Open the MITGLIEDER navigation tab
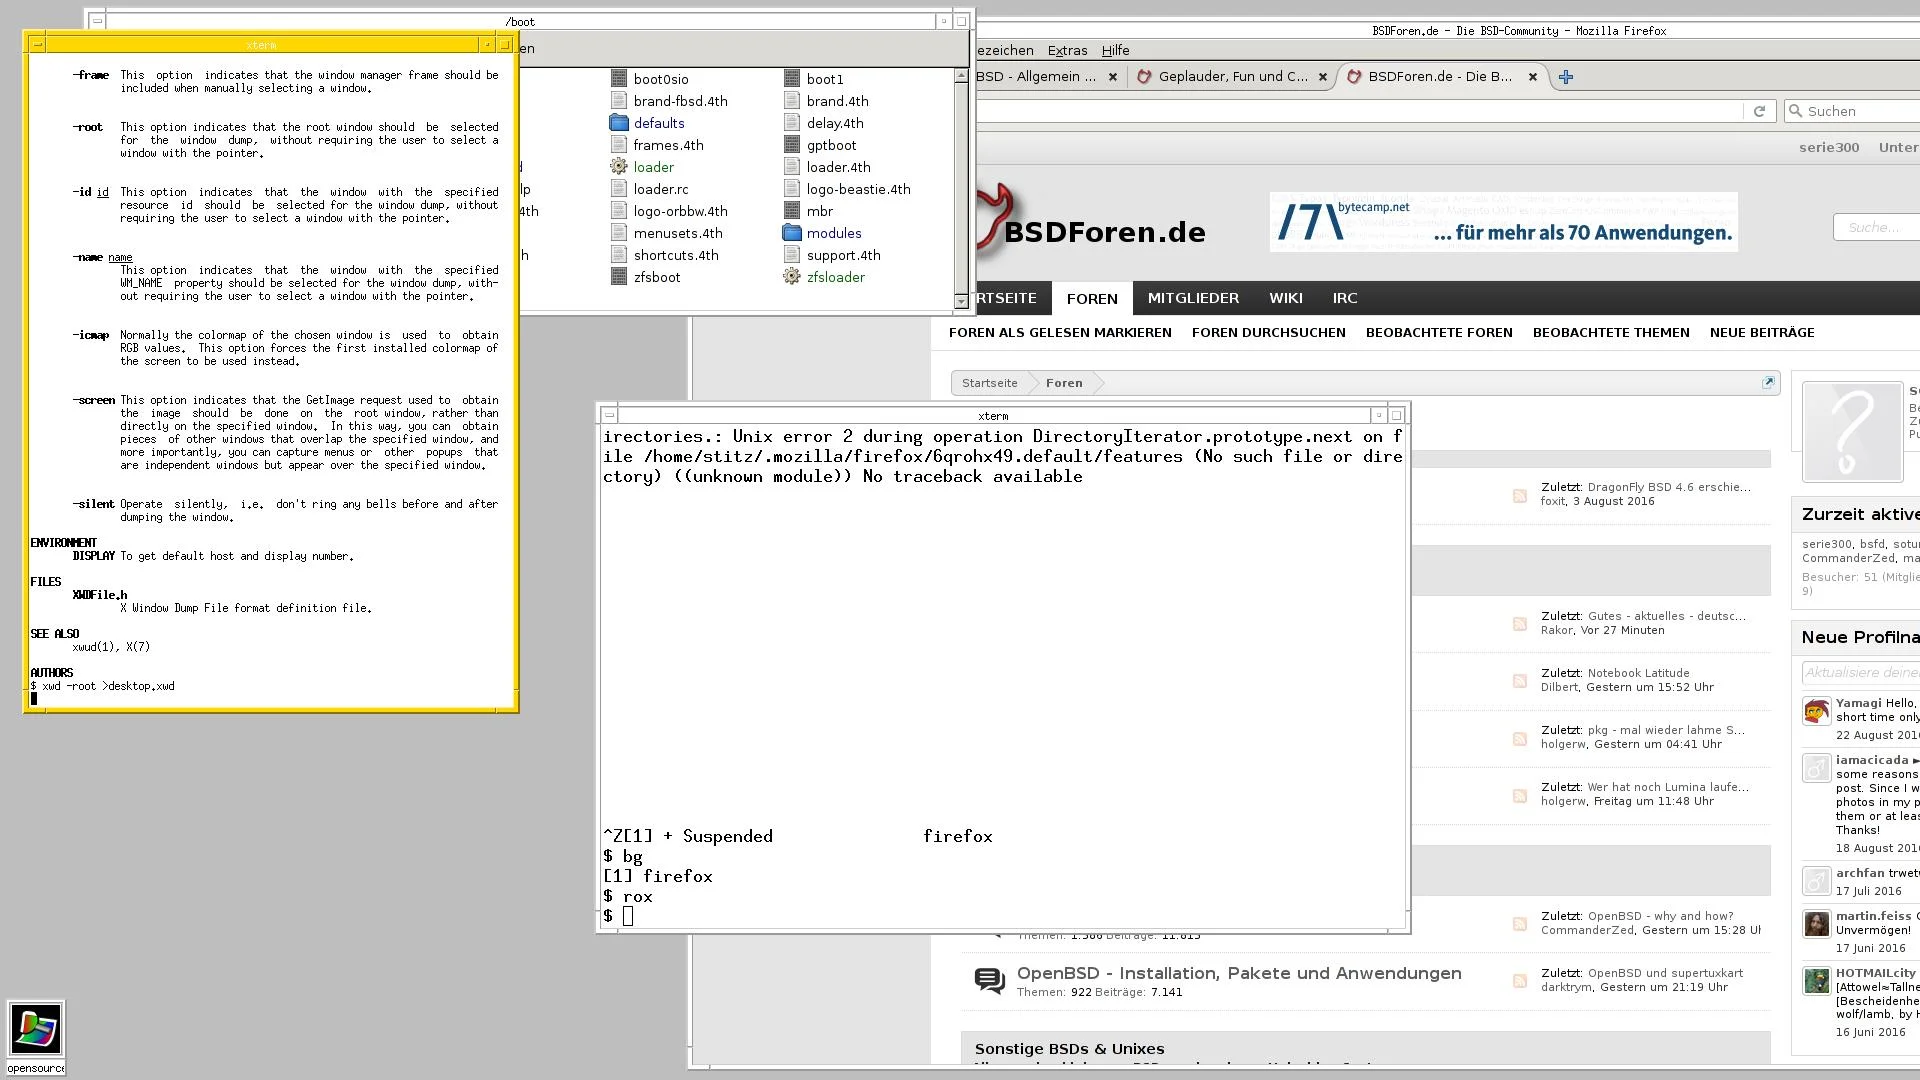The image size is (1920, 1080). coord(1193,298)
